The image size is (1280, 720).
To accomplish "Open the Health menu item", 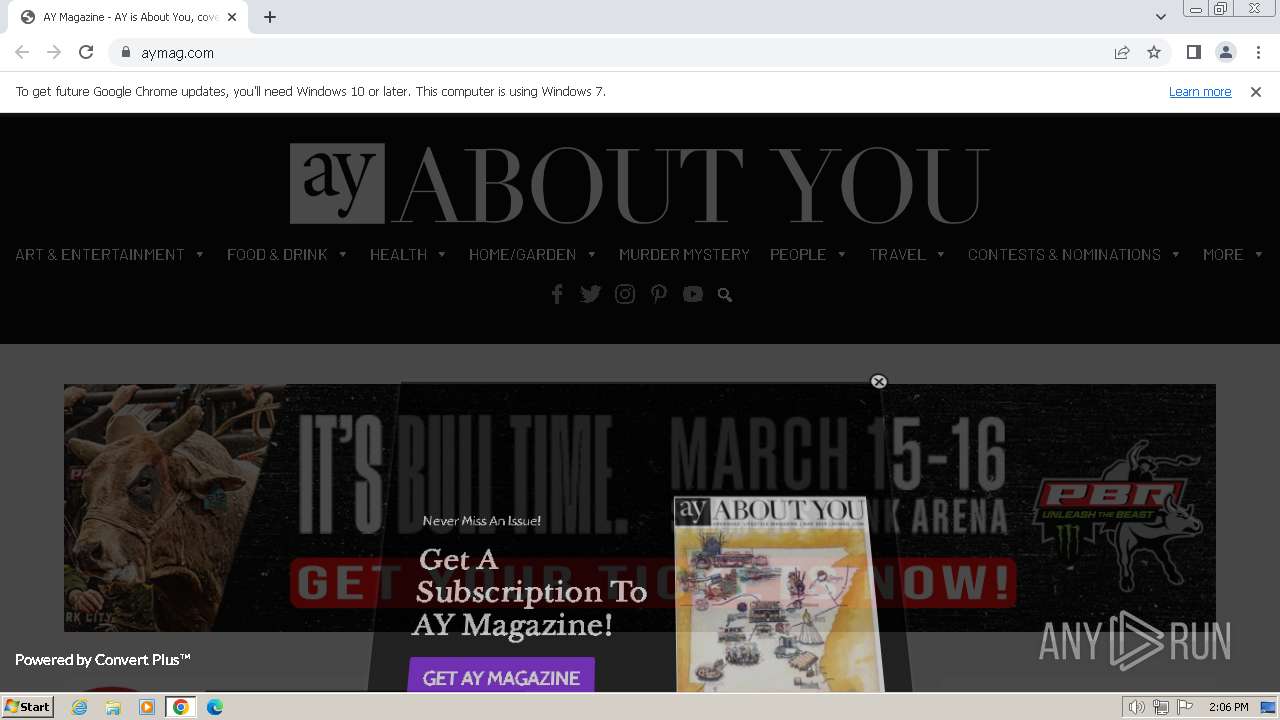I will click(398, 254).
